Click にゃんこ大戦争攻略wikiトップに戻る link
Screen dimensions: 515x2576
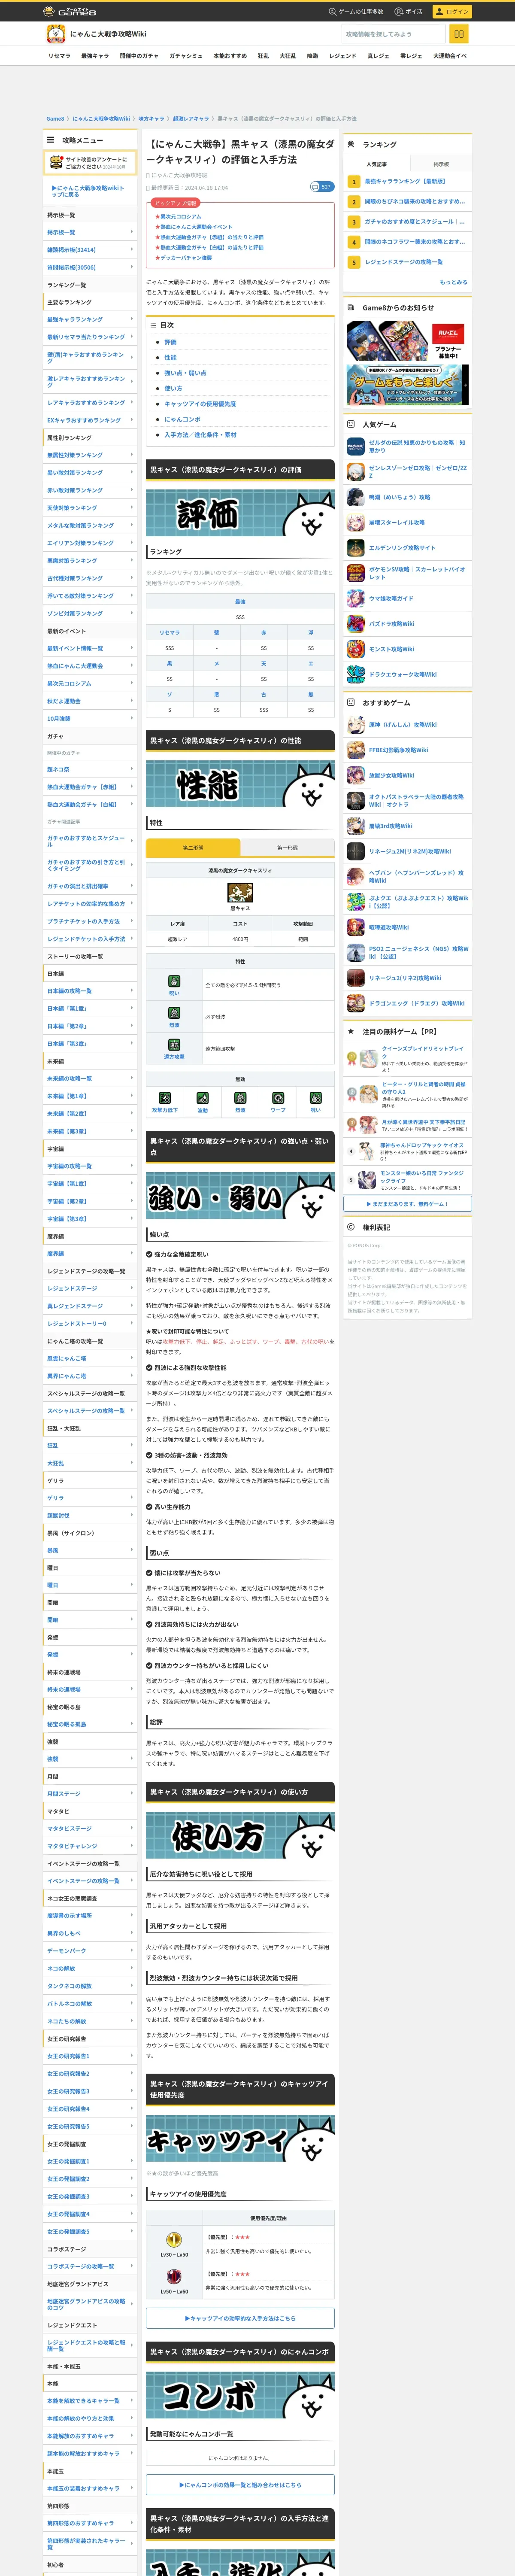coord(88,191)
